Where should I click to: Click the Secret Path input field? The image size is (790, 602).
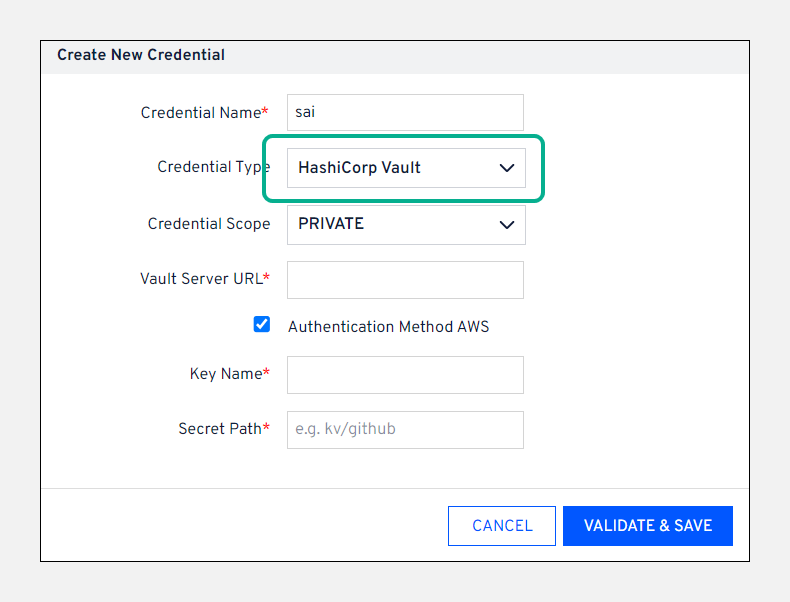(x=405, y=430)
